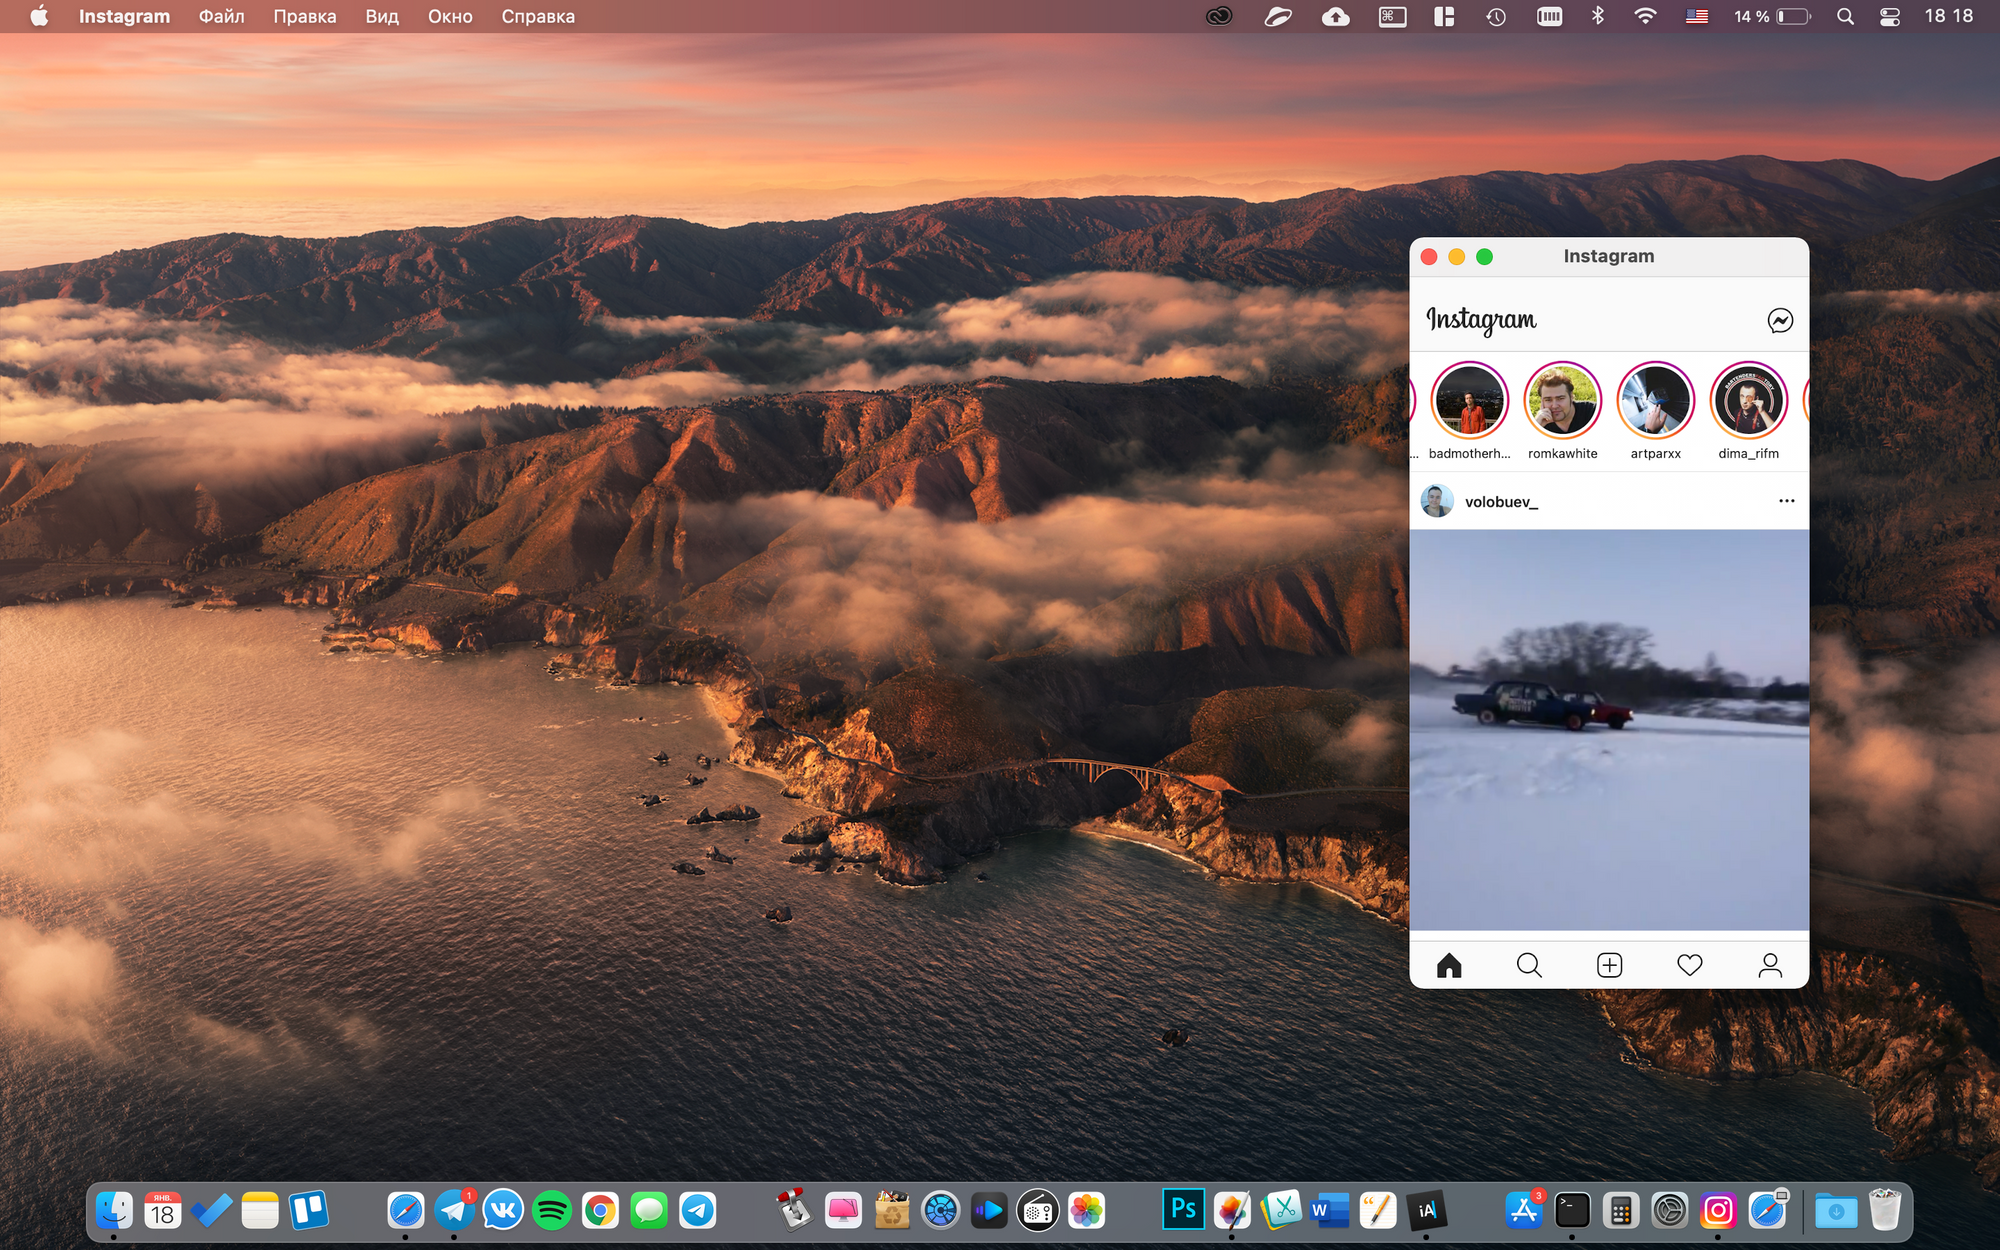This screenshot has width=2000, height=1250.
Task: Open Messages from the Dock
Action: [x=649, y=1211]
